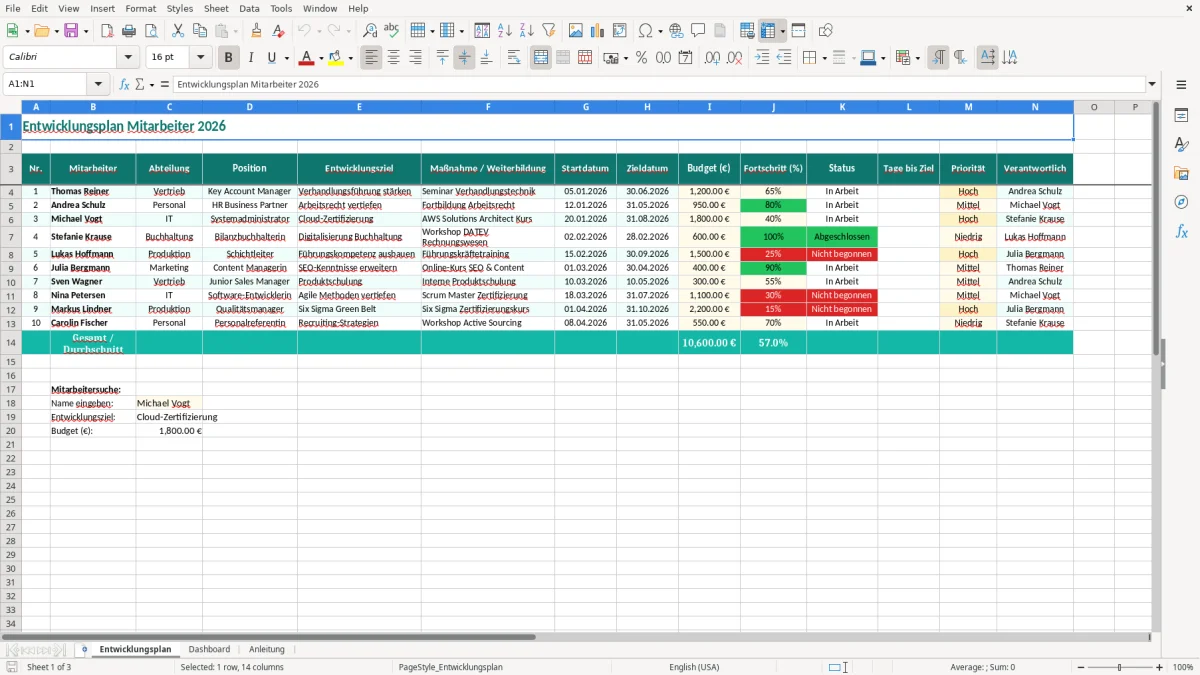The height and width of the screenshot is (675, 1200).
Task: Export directly as PDF icon
Action: (107, 31)
